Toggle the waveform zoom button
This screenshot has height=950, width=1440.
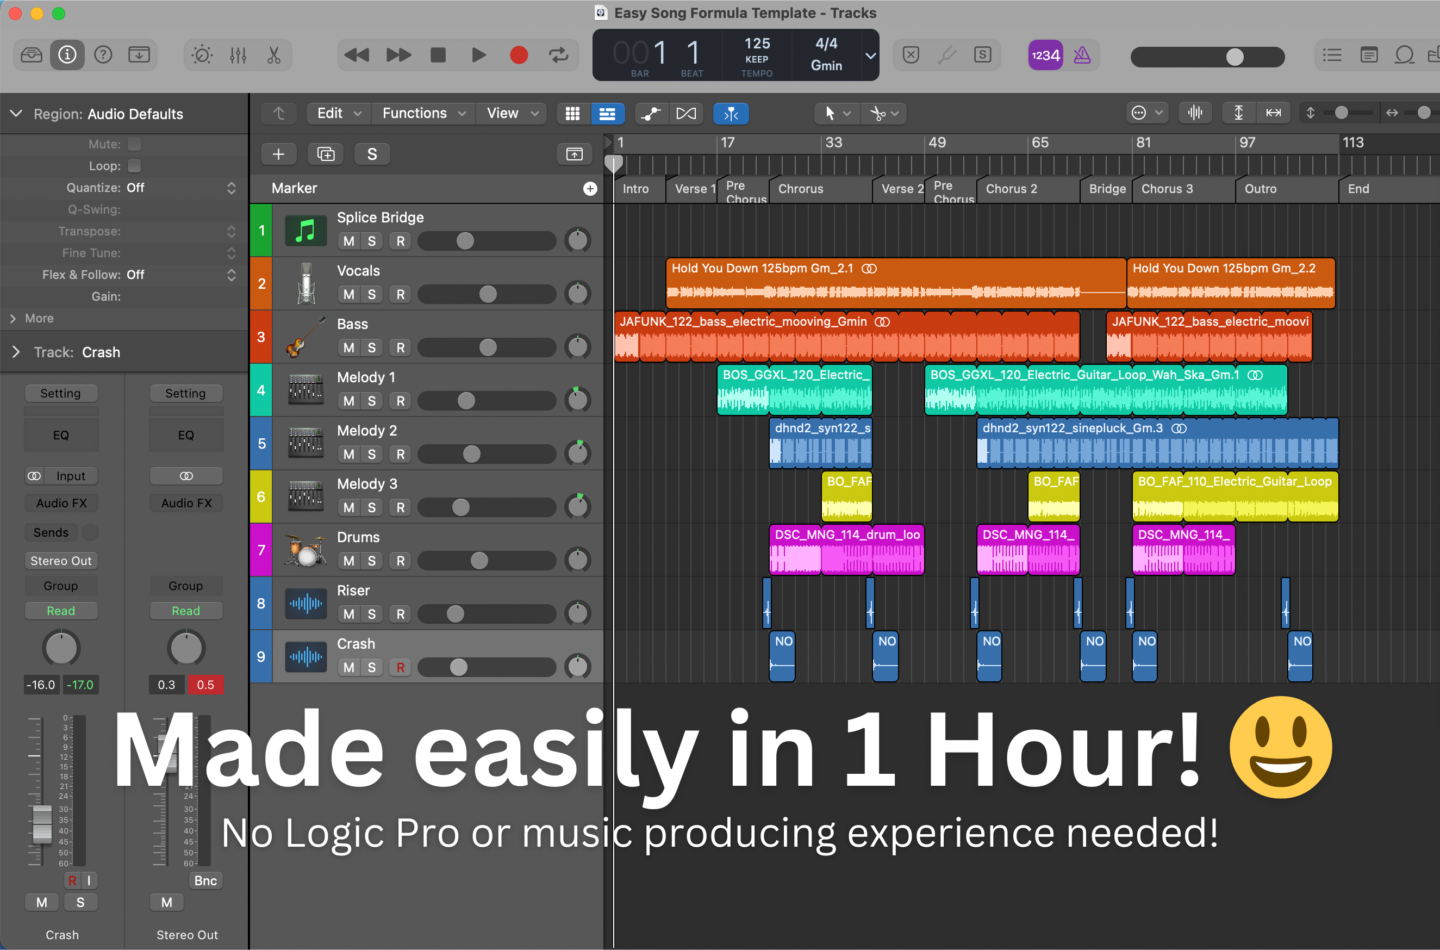(1195, 113)
